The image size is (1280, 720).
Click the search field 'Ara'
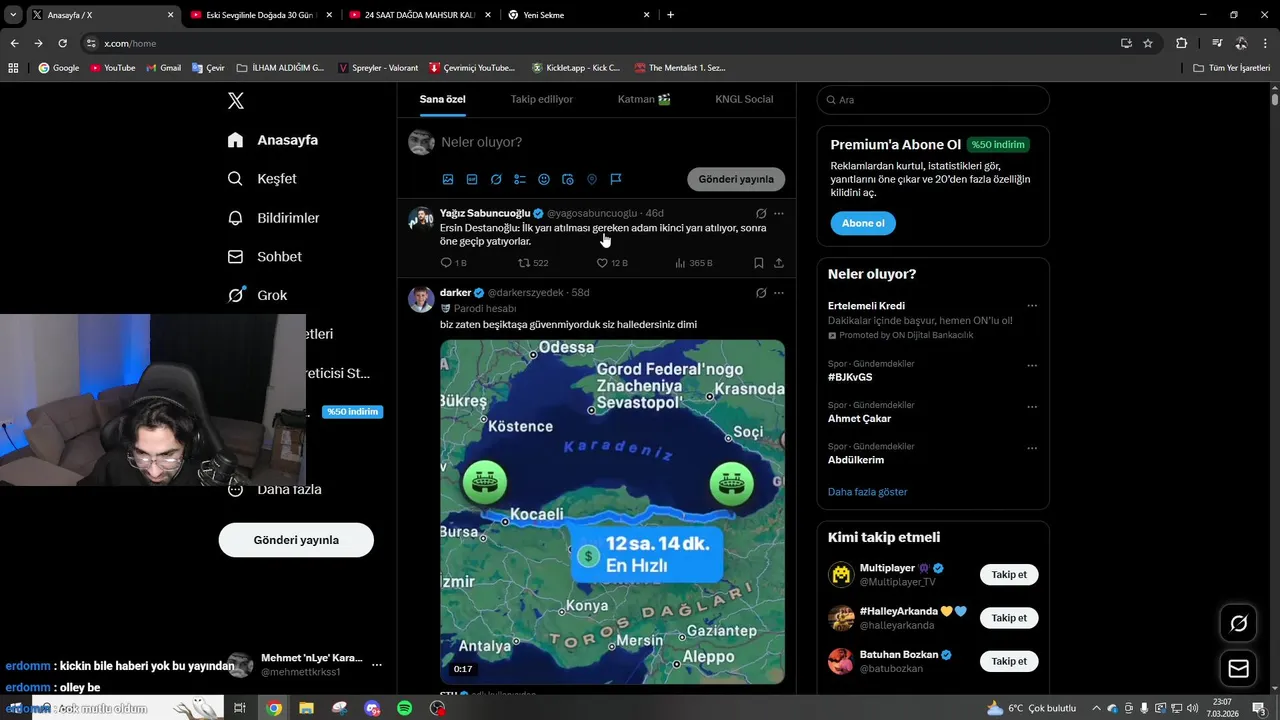933,100
